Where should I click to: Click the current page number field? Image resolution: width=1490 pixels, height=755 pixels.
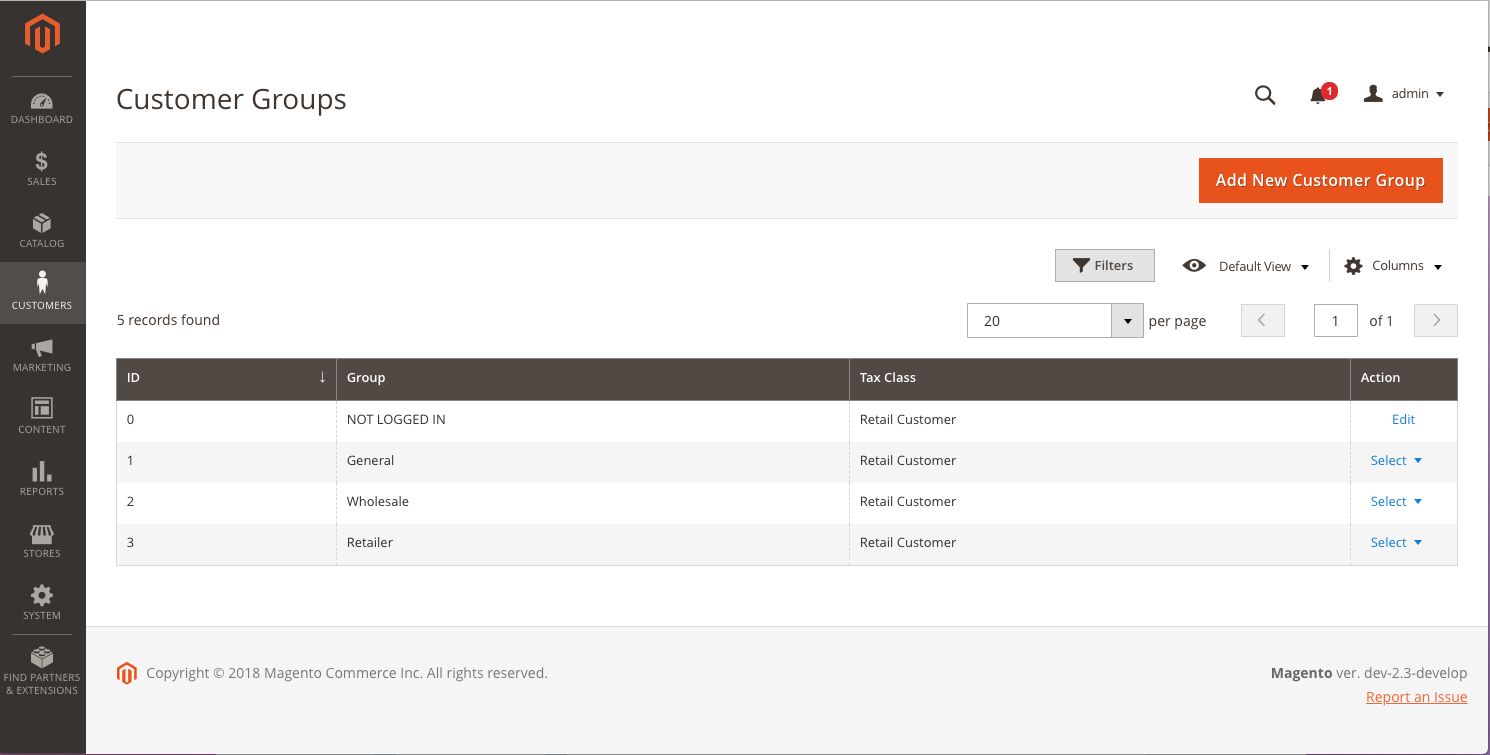click(x=1335, y=321)
